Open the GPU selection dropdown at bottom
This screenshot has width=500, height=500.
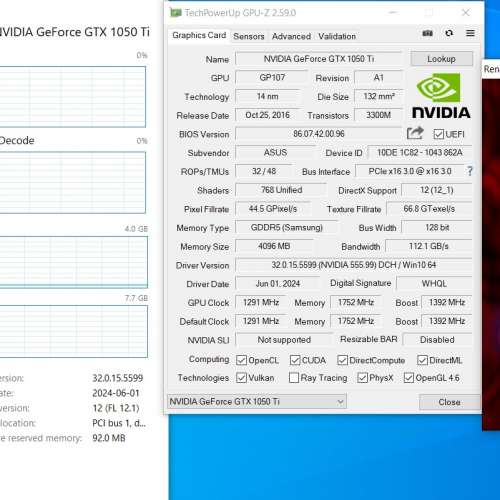257,401
